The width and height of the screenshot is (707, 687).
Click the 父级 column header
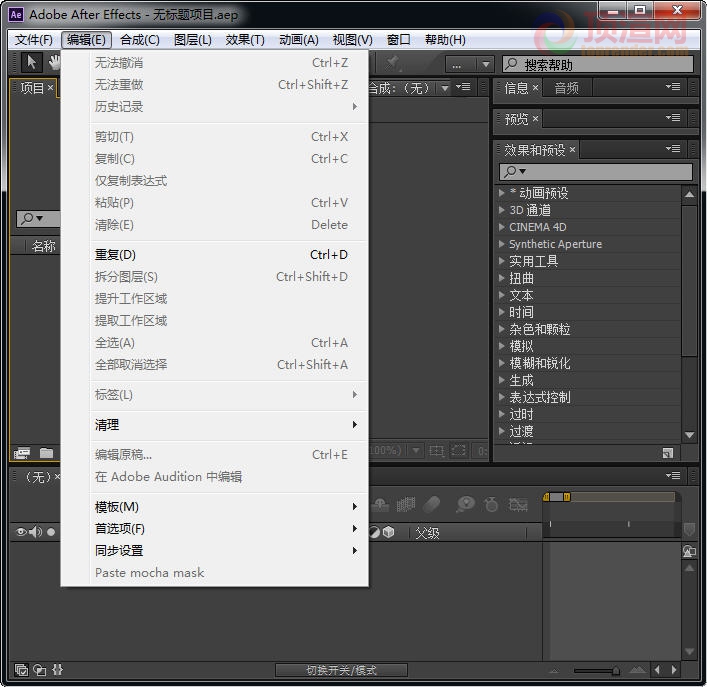pos(427,533)
